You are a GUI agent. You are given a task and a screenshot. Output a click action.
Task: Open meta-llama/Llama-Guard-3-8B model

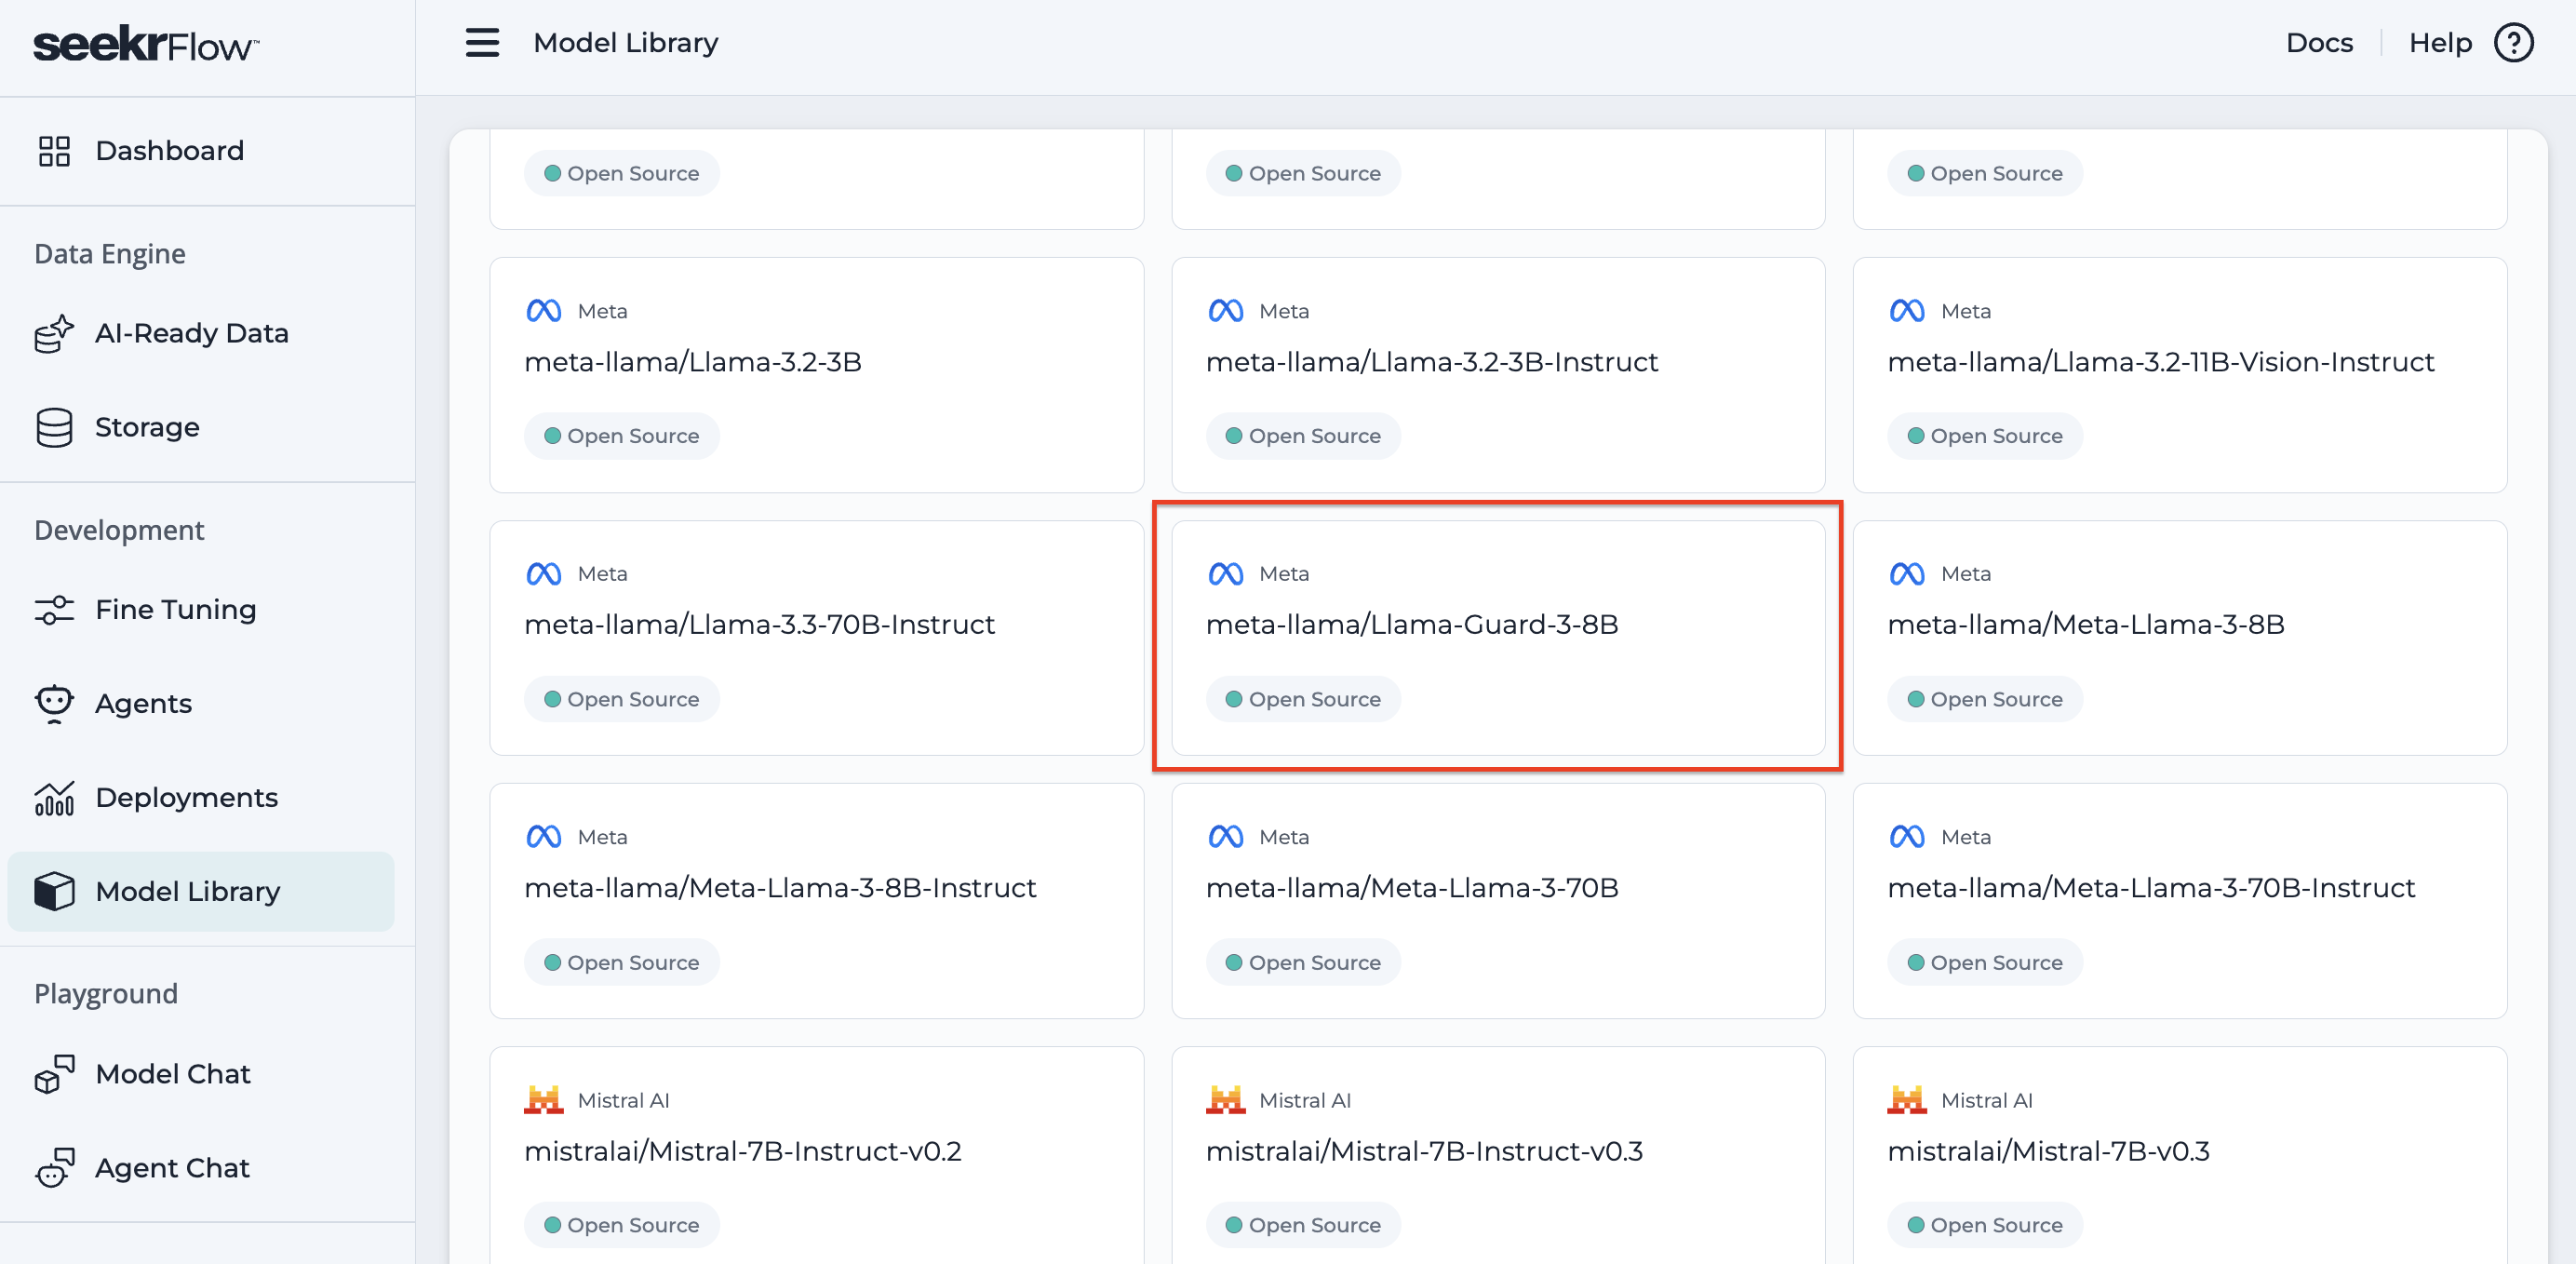coord(1498,638)
